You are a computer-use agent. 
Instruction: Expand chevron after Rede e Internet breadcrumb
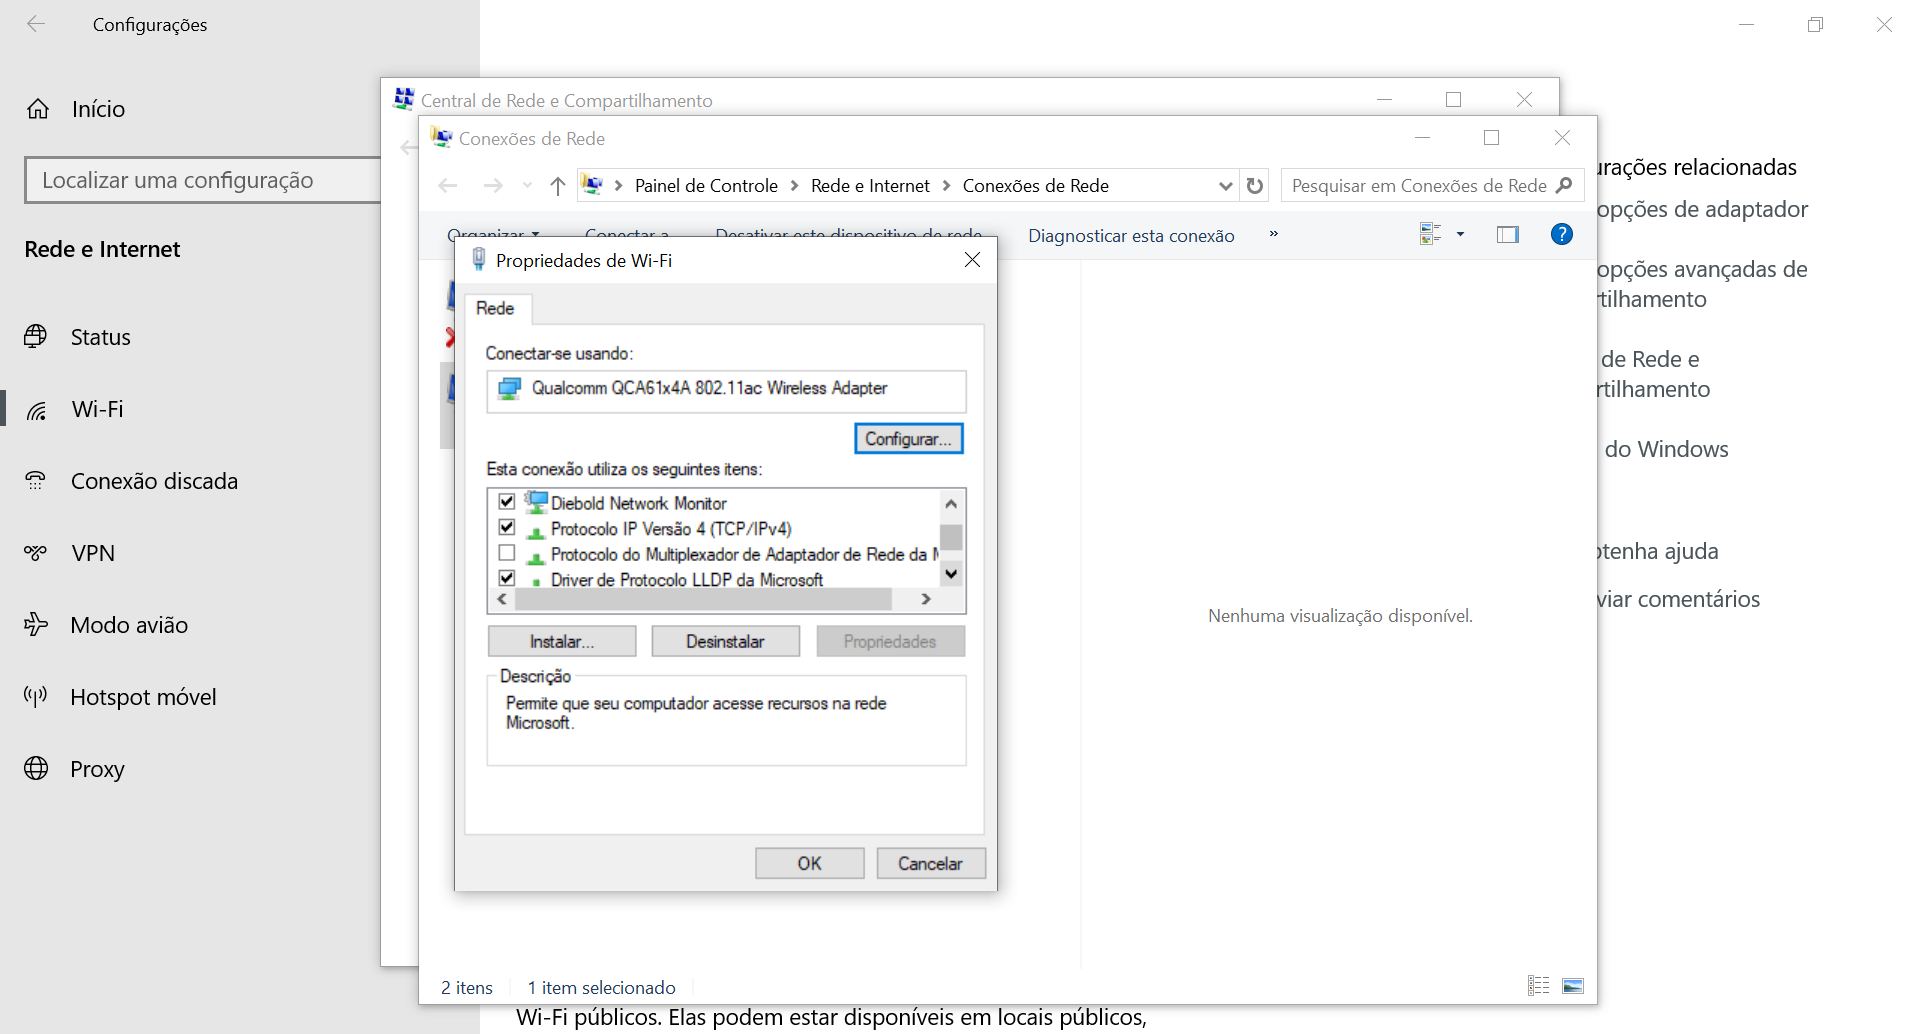pos(946,185)
